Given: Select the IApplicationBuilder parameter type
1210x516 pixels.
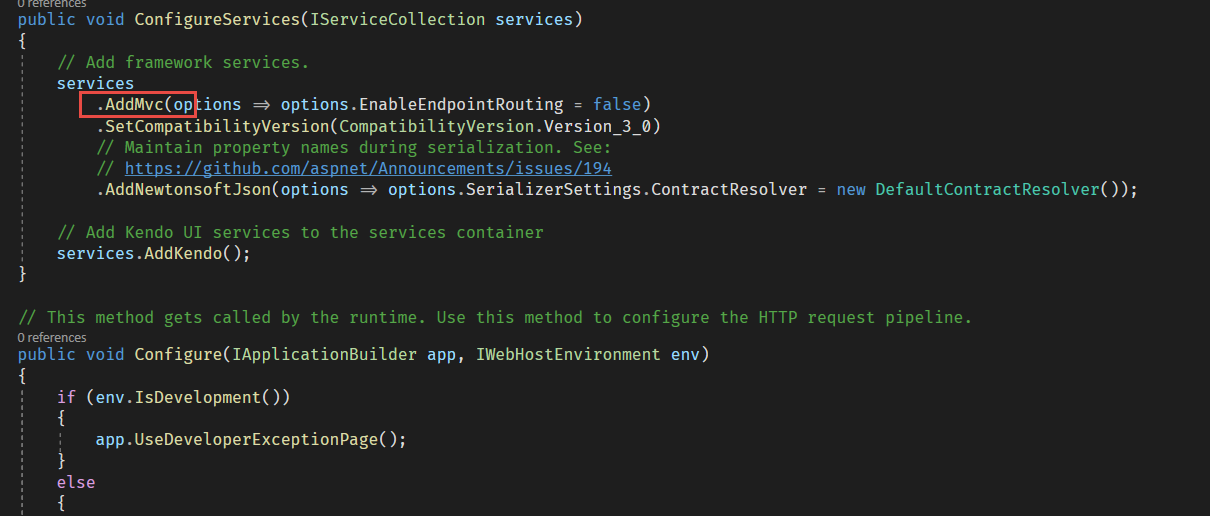Looking at the screenshot, I should point(320,354).
